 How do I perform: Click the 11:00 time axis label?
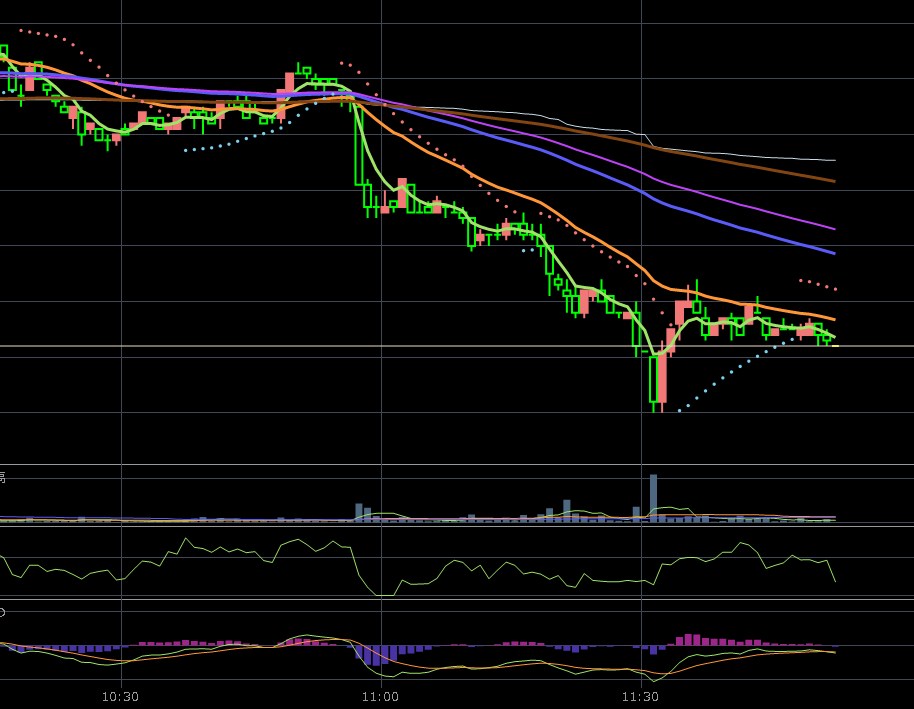380,696
